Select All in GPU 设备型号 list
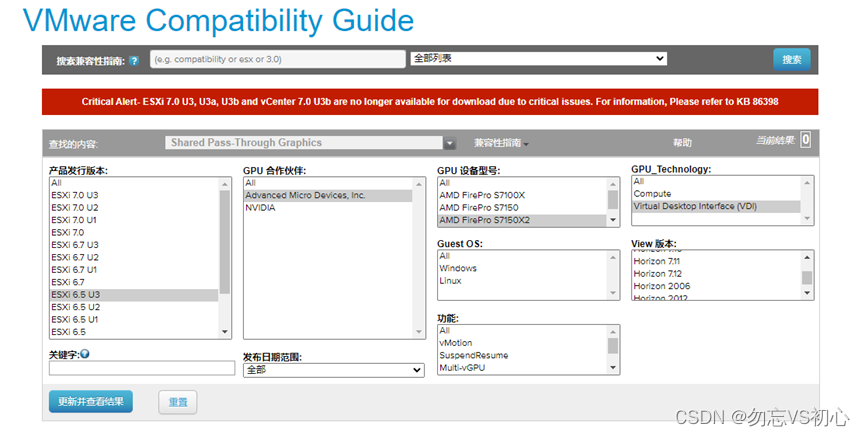 click(522, 183)
